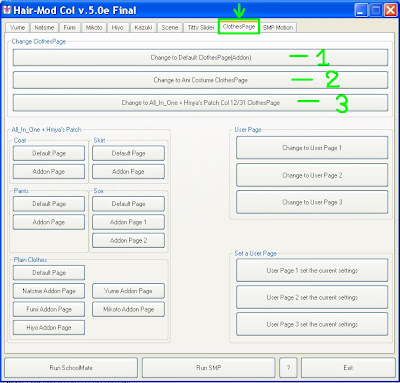This screenshot has height=383, width=400.
Task: Click Yume Addon Page button
Action: [128, 291]
